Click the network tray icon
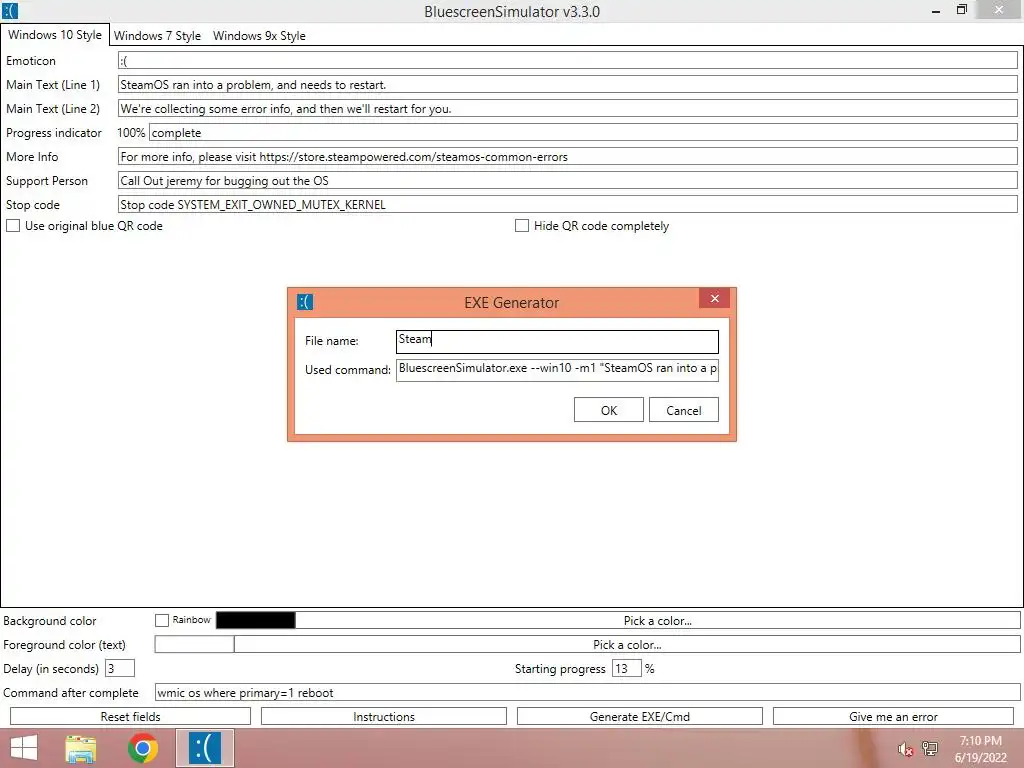Screen dimensions: 1024x768 [929, 749]
